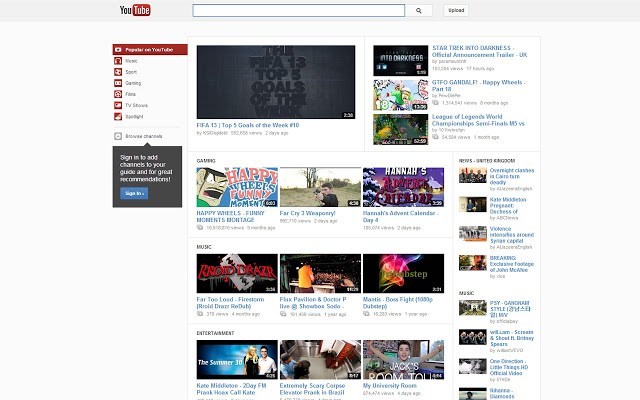
Task: Click Hannah's Advent Calendar Day 4 title
Action: [401, 217]
